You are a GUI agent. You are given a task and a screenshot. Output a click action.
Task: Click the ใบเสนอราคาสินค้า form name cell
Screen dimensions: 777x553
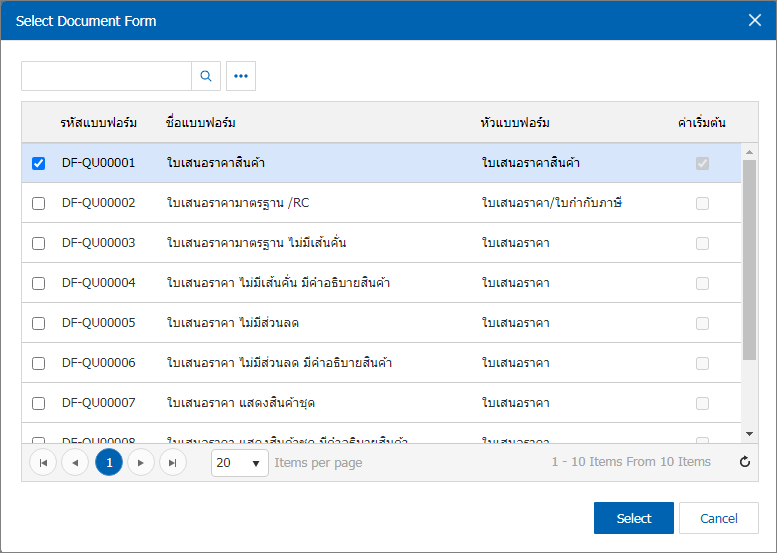point(216,163)
